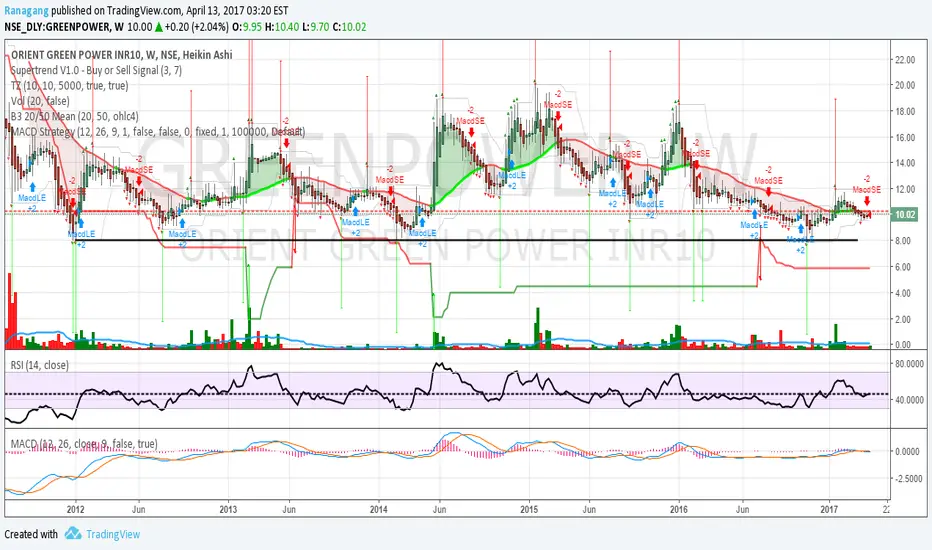Open the TradingView link beside Created with
The height and width of the screenshot is (550, 932).
click(113, 534)
